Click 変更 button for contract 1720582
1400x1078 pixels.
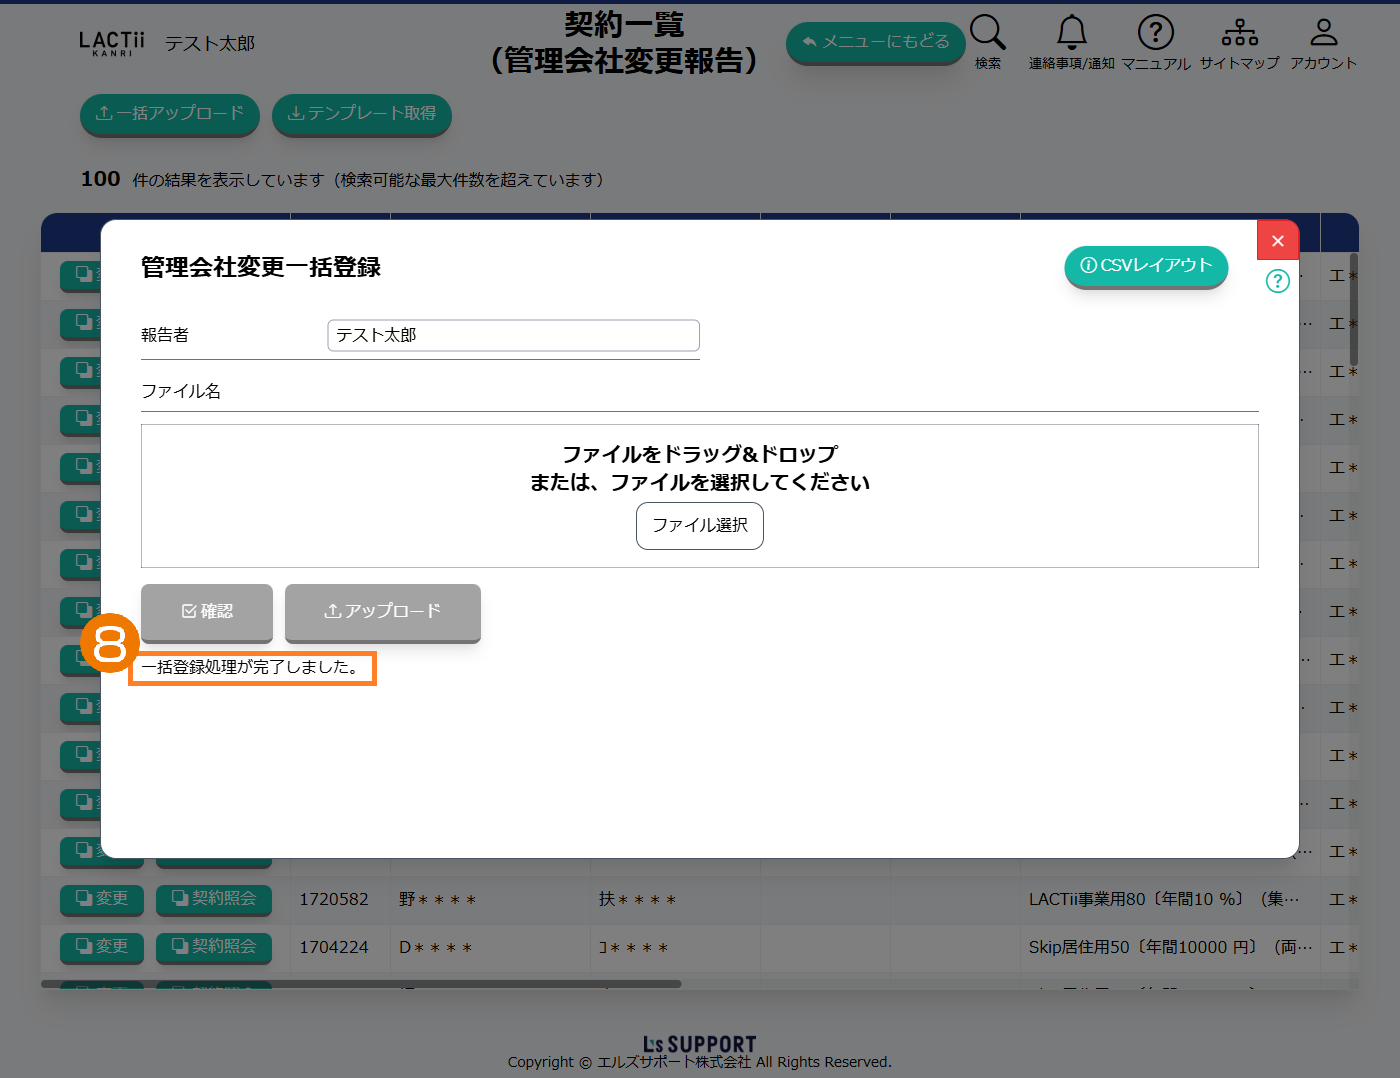click(x=102, y=899)
